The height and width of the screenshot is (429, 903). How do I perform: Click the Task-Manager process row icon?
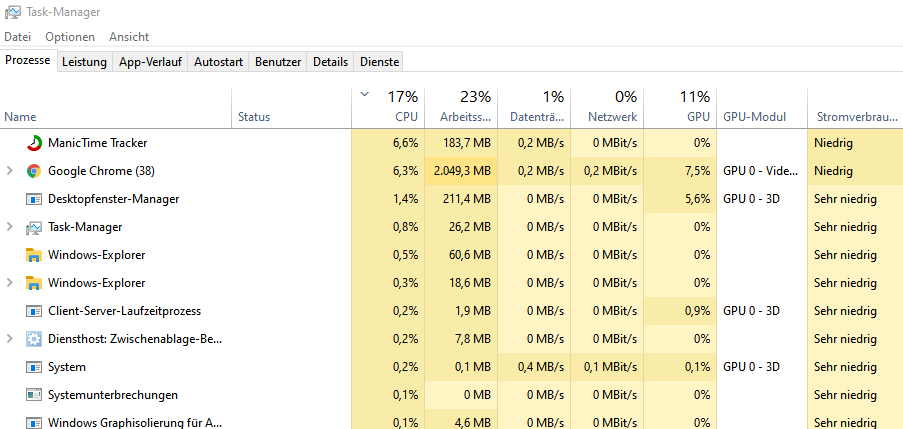[x=34, y=227]
